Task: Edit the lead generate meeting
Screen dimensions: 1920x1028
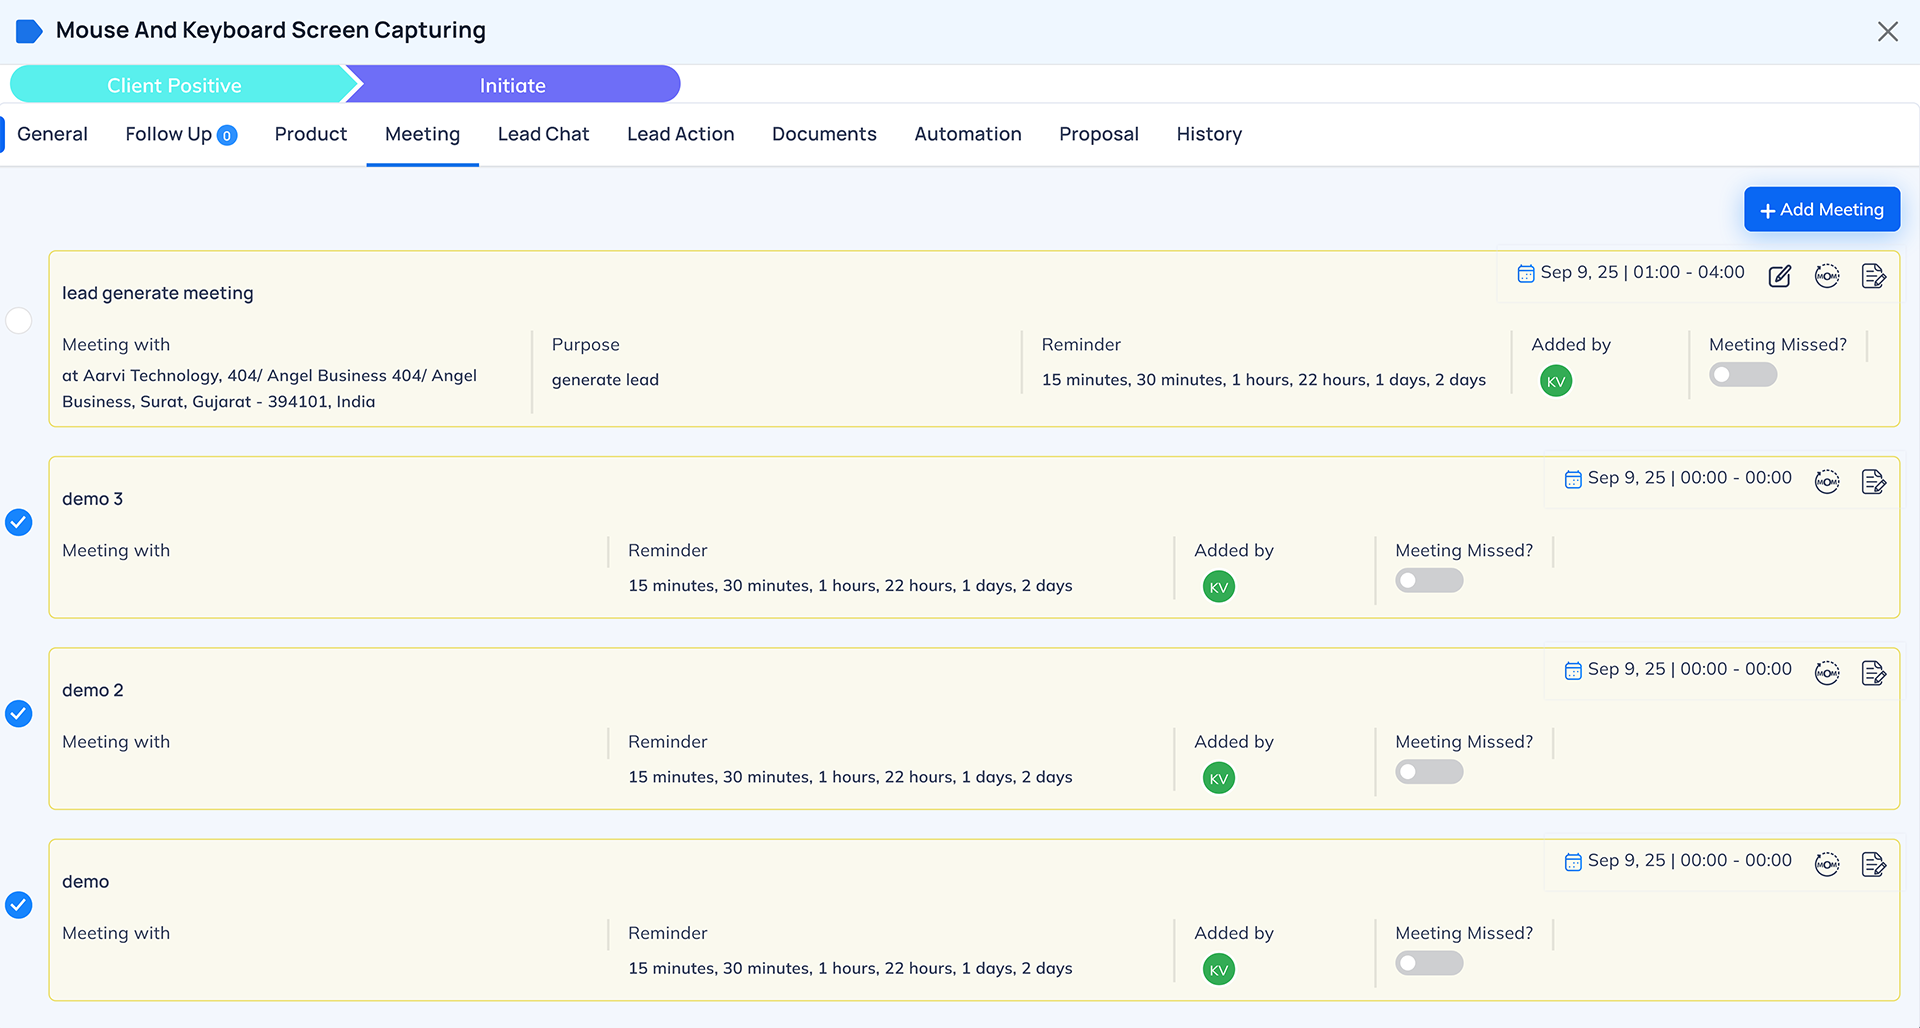Action: pos(1779,277)
